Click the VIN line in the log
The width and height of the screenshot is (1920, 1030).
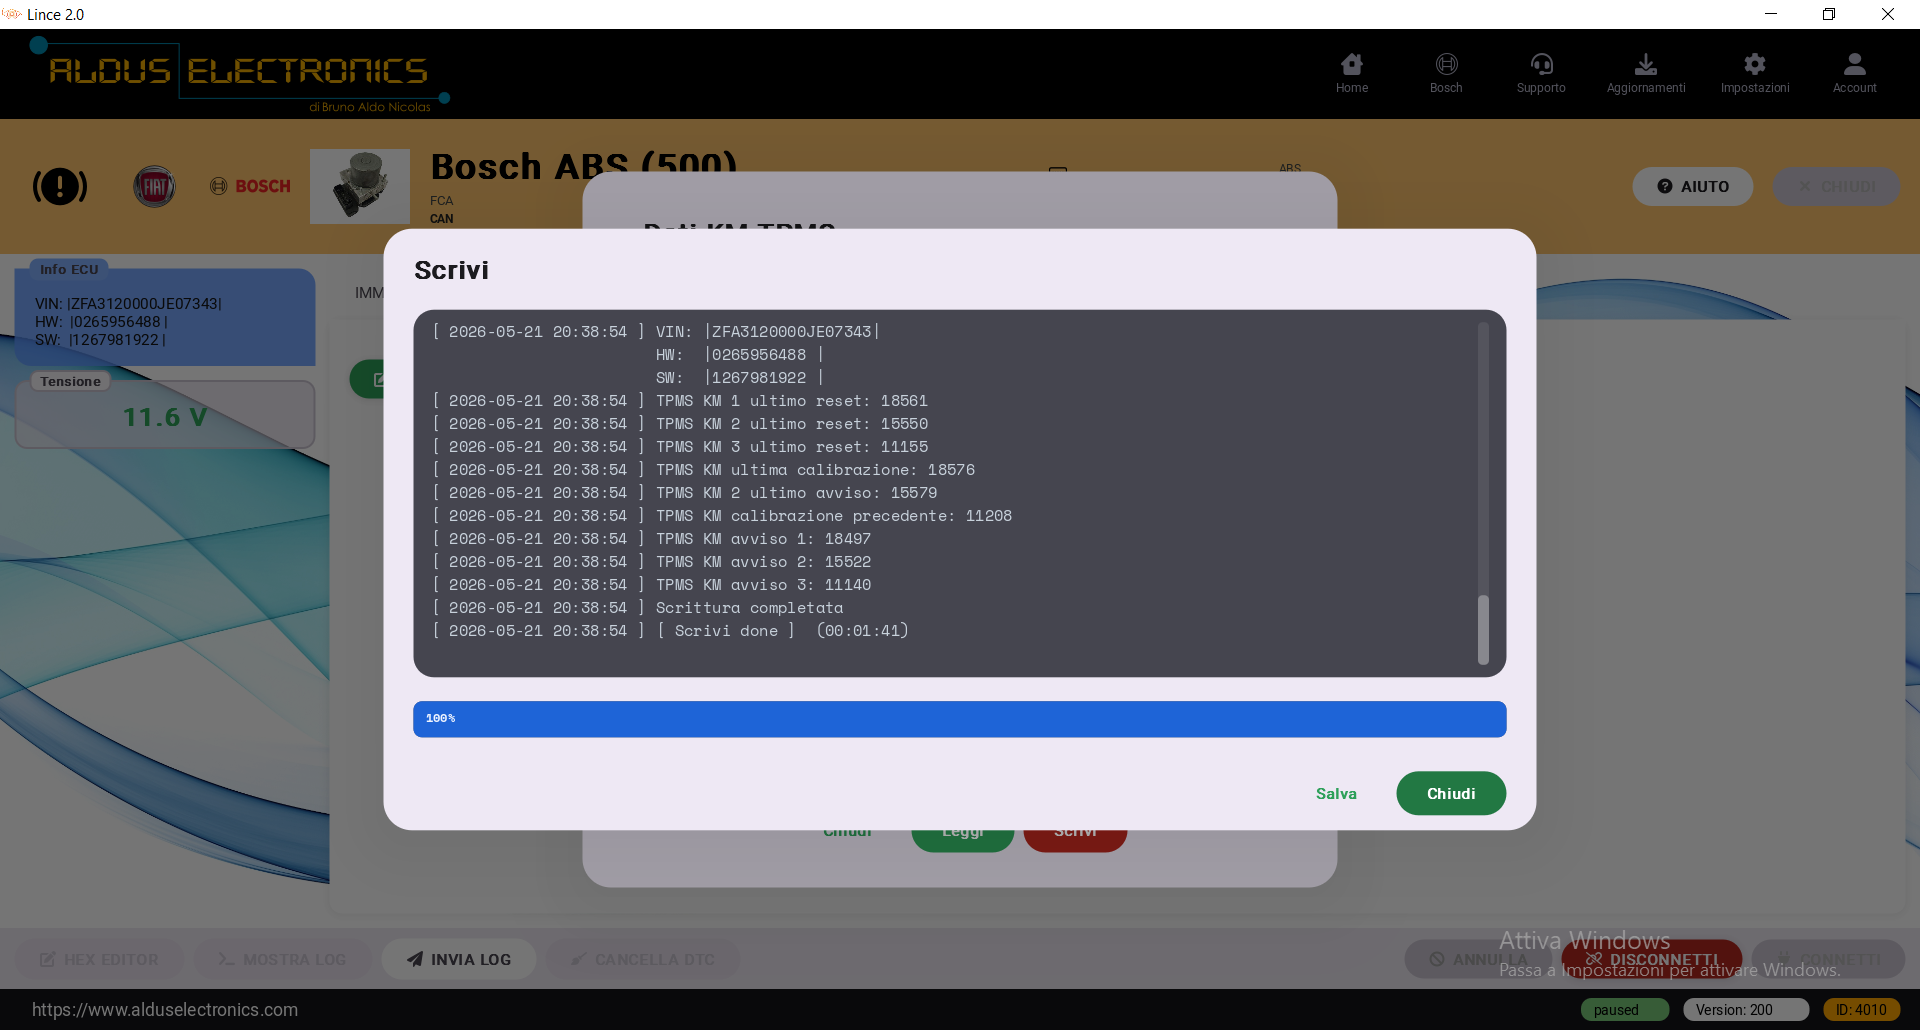[x=656, y=332]
